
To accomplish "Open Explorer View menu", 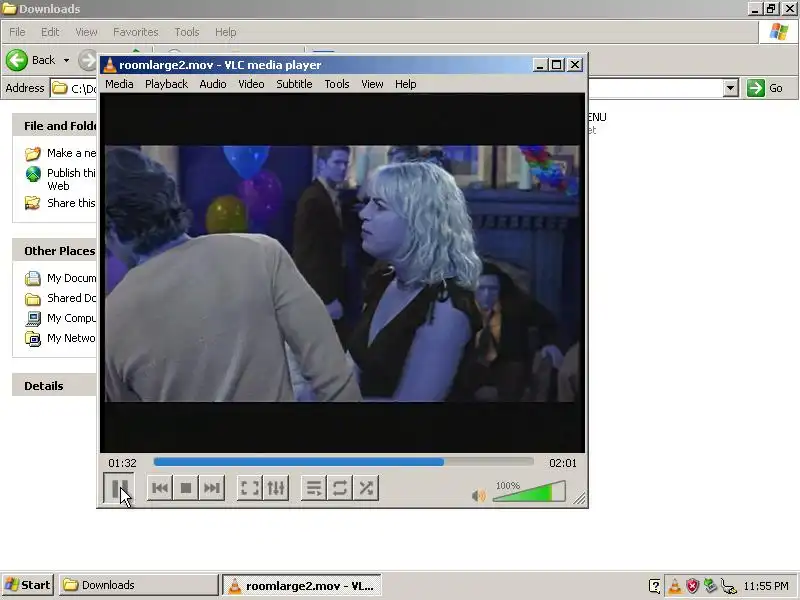I will click(x=86, y=32).
